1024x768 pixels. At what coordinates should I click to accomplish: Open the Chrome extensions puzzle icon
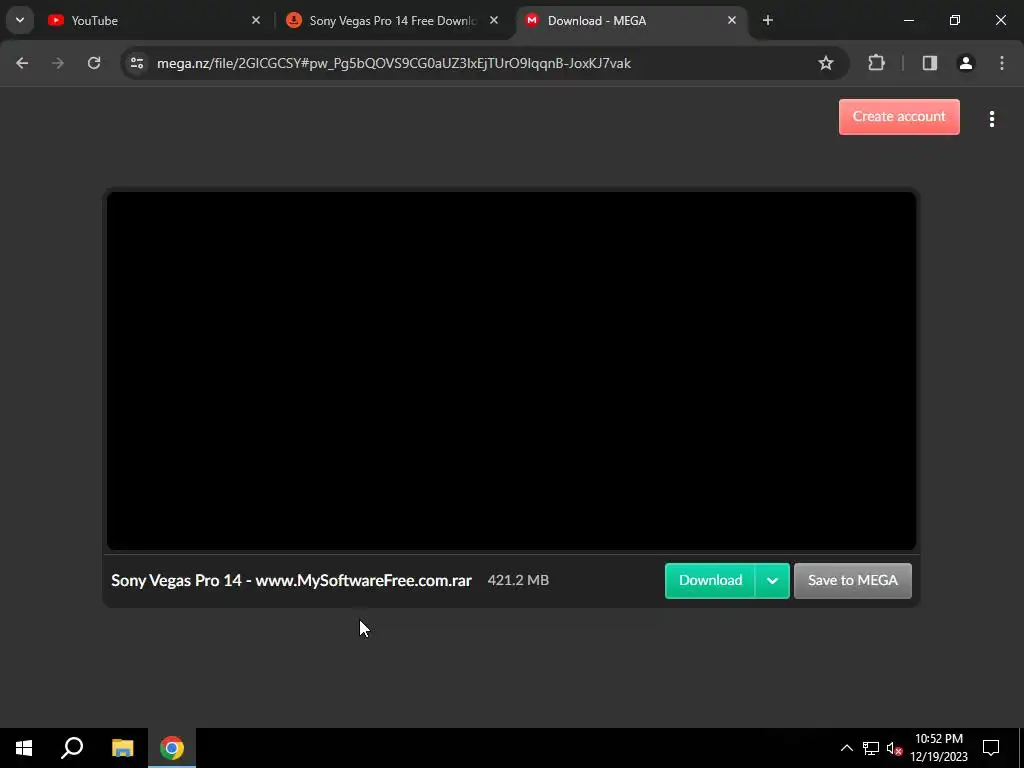coord(876,63)
